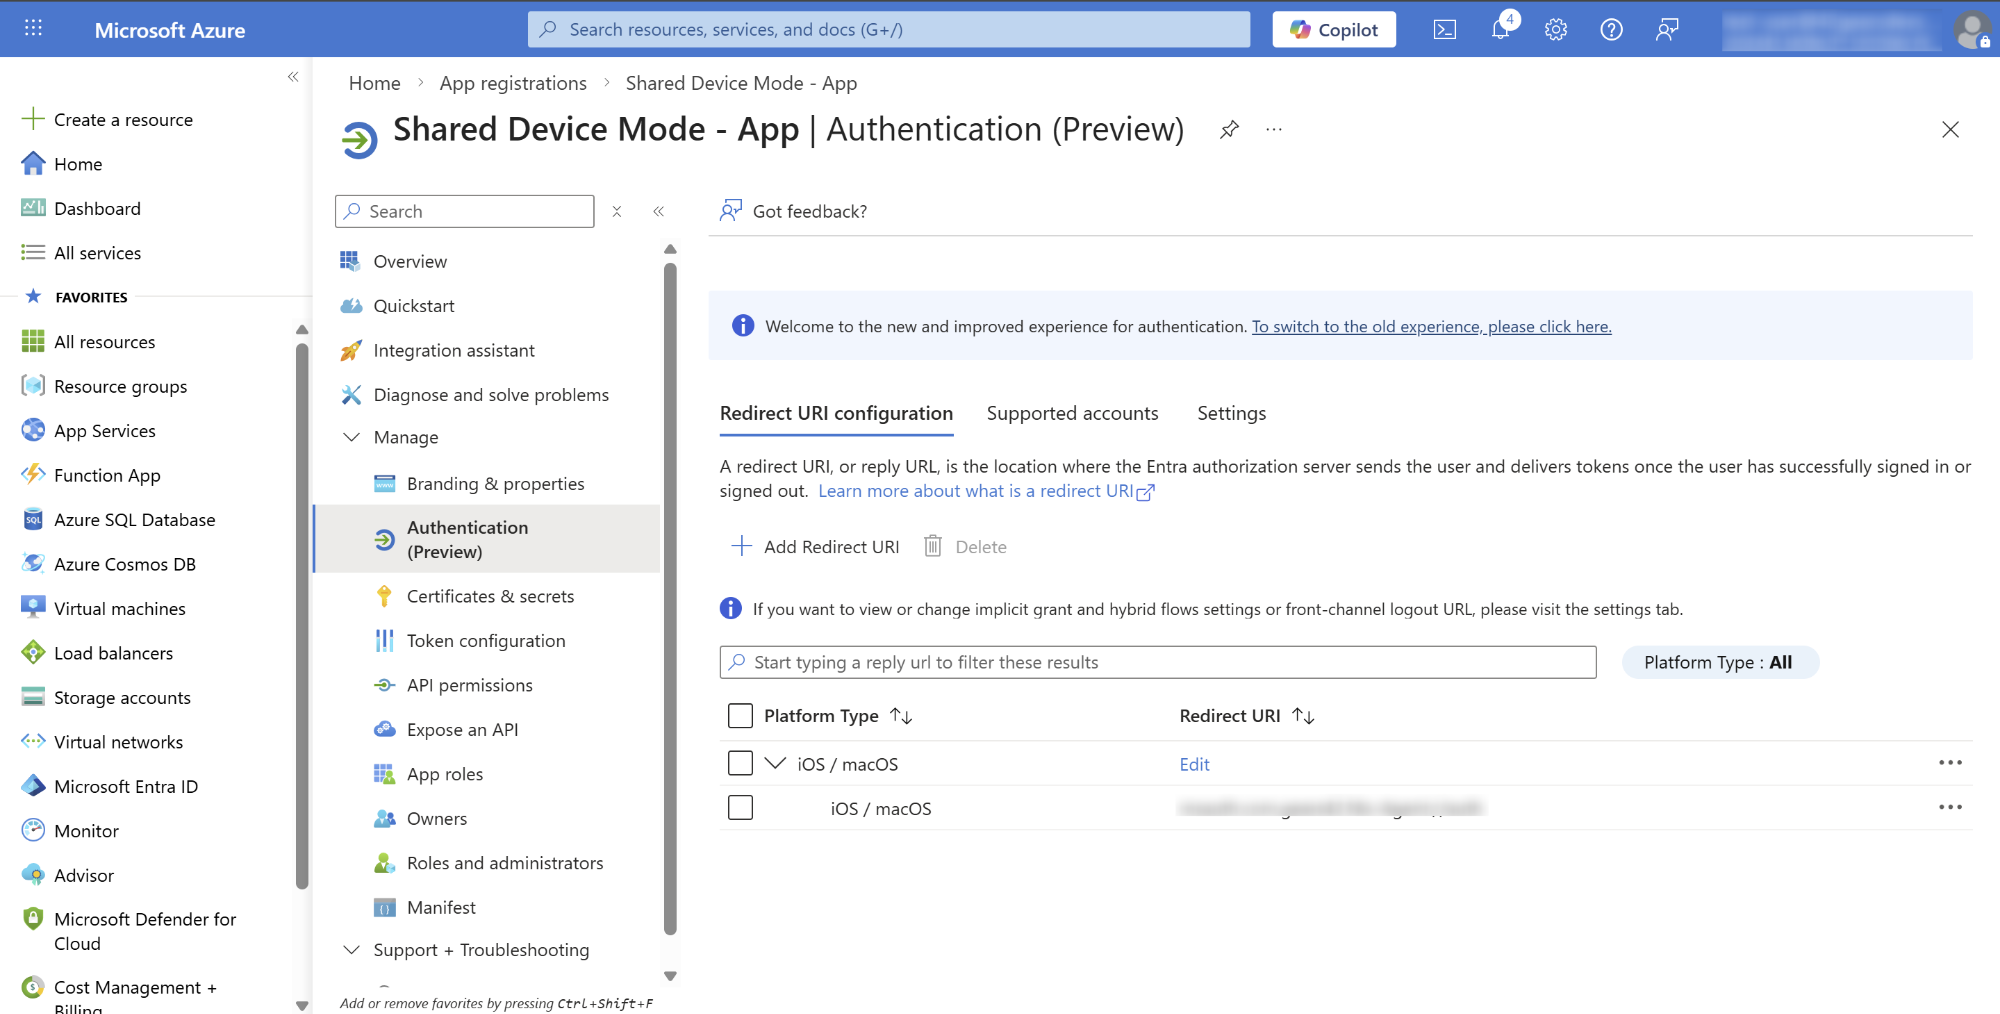
Task: Click the reply URL filter input field
Action: (x=1160, y=662)
